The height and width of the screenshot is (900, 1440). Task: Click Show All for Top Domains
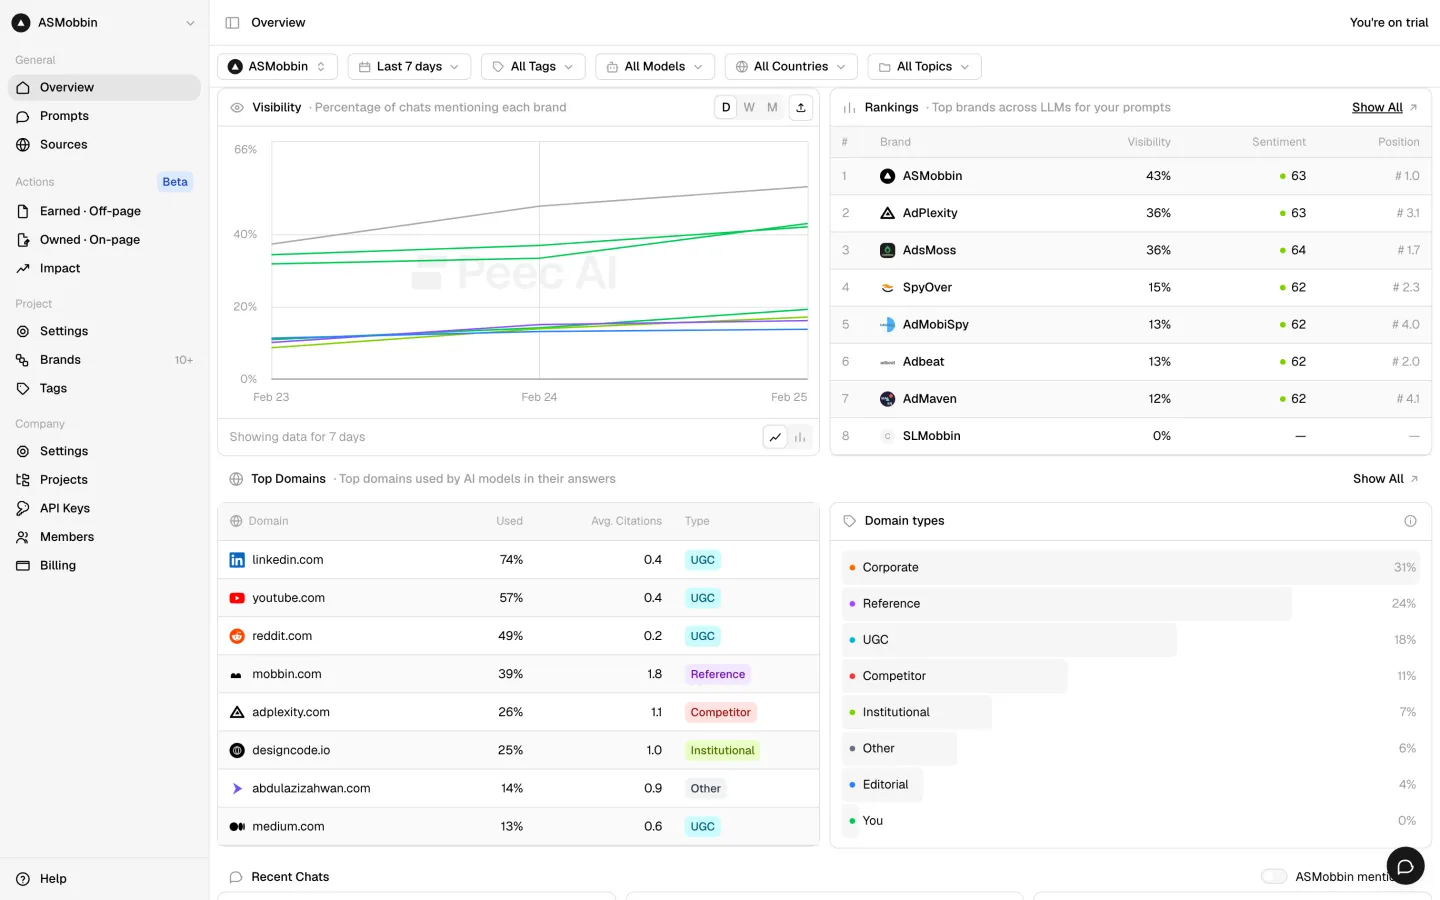(1386, 479)
